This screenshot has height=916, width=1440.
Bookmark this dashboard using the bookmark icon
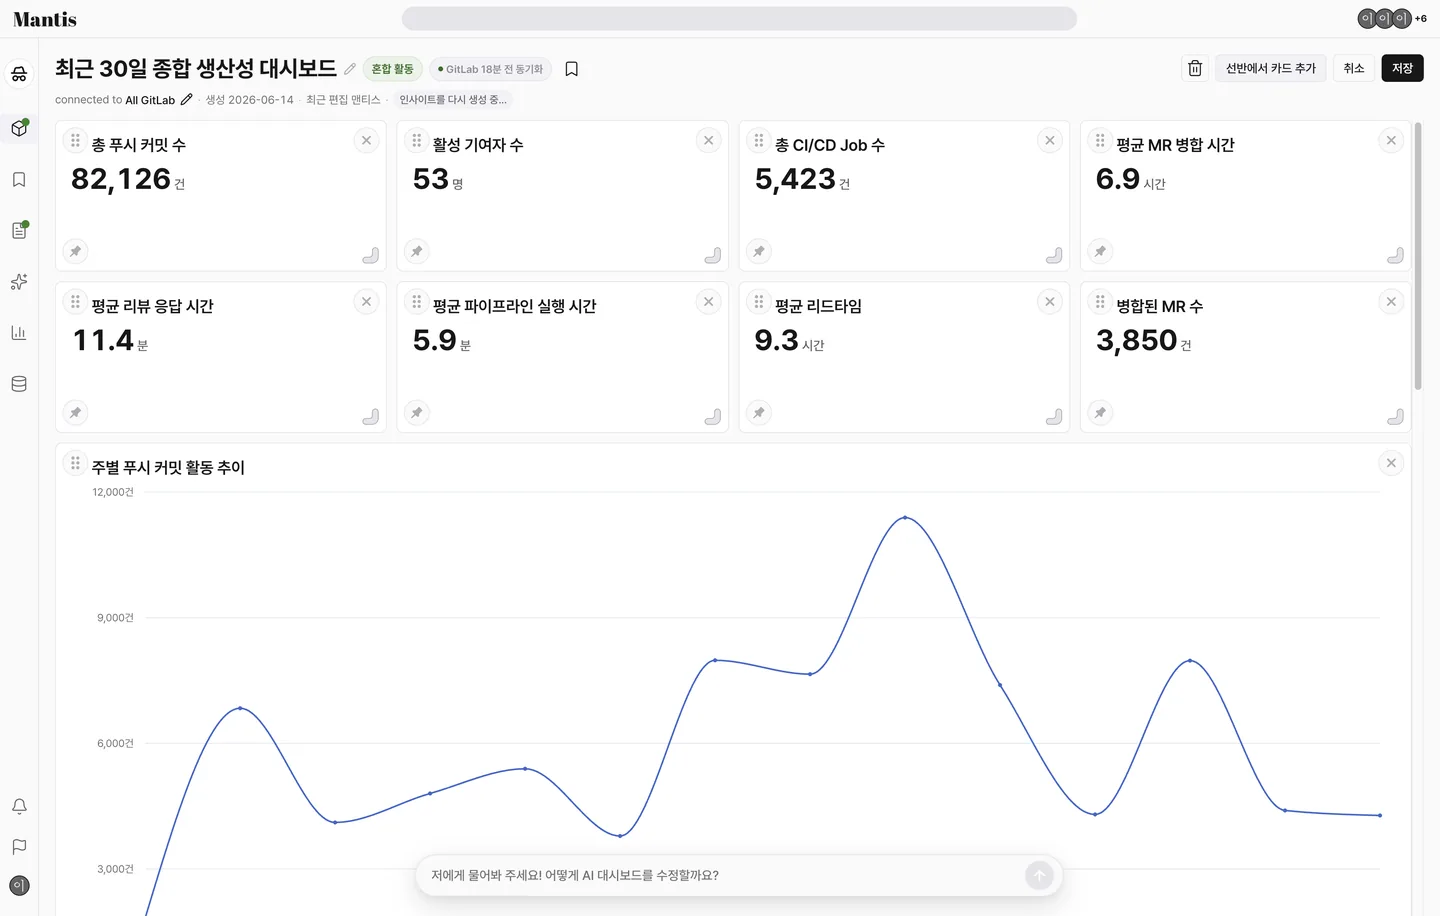coord(572,69)
